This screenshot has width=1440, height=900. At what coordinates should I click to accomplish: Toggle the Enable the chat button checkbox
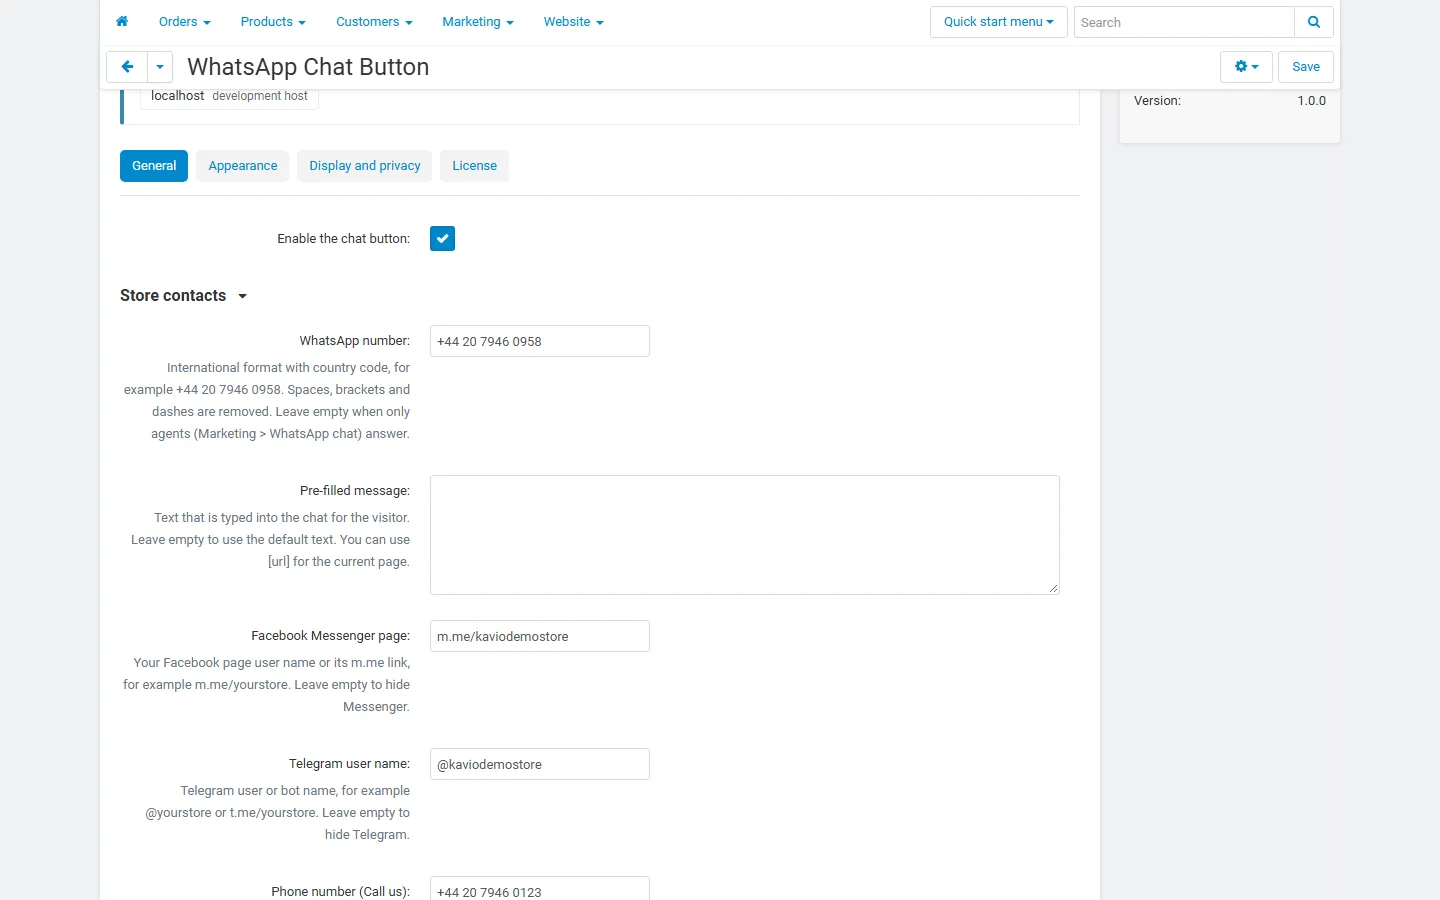tap(442, 239)
